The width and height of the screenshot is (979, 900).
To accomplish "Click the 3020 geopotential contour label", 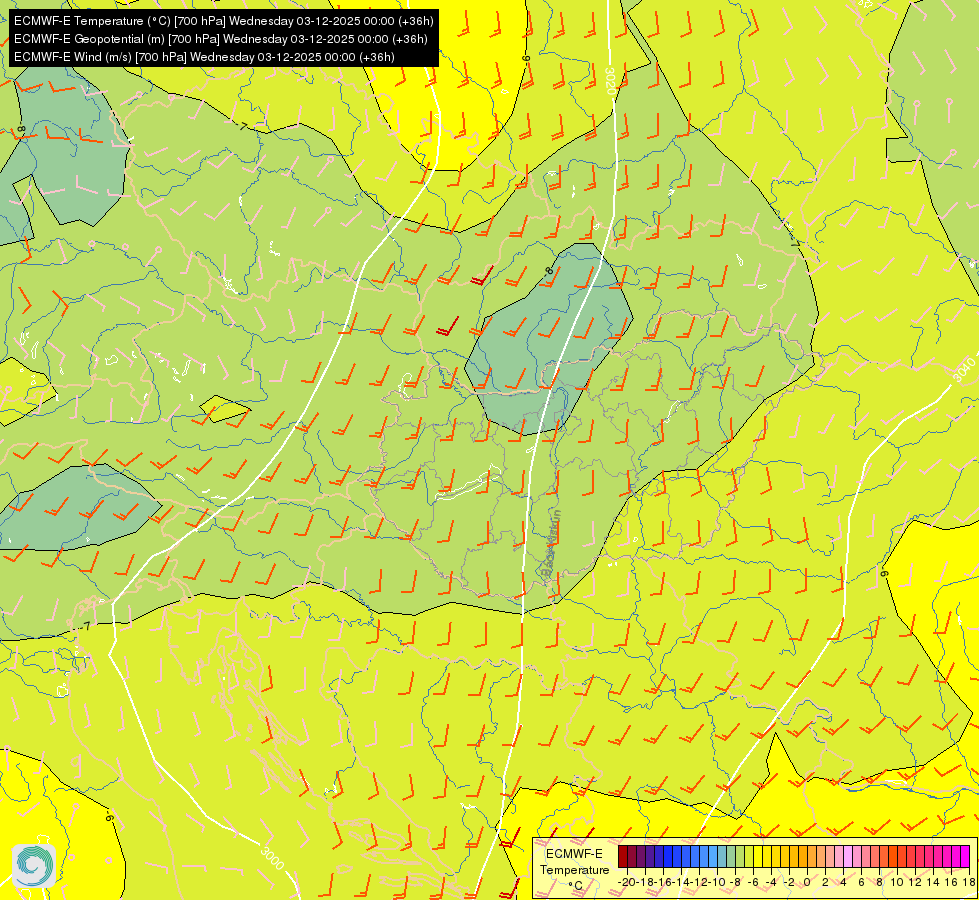I will (610, 81).
